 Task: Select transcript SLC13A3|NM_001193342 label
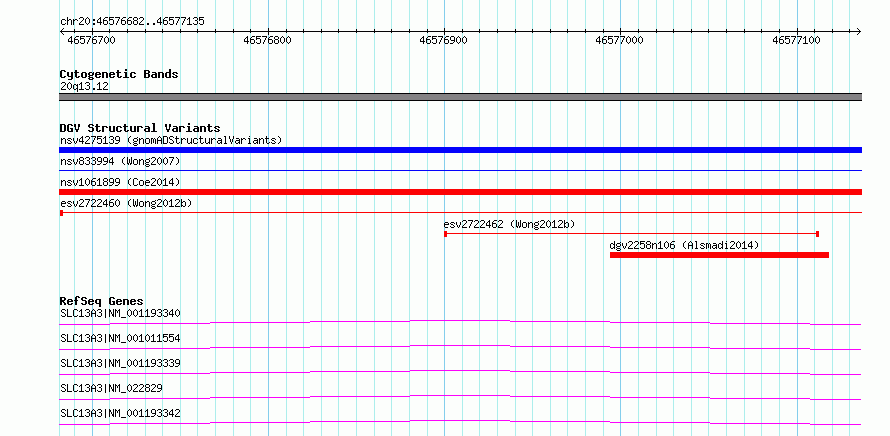click(120, 413)
